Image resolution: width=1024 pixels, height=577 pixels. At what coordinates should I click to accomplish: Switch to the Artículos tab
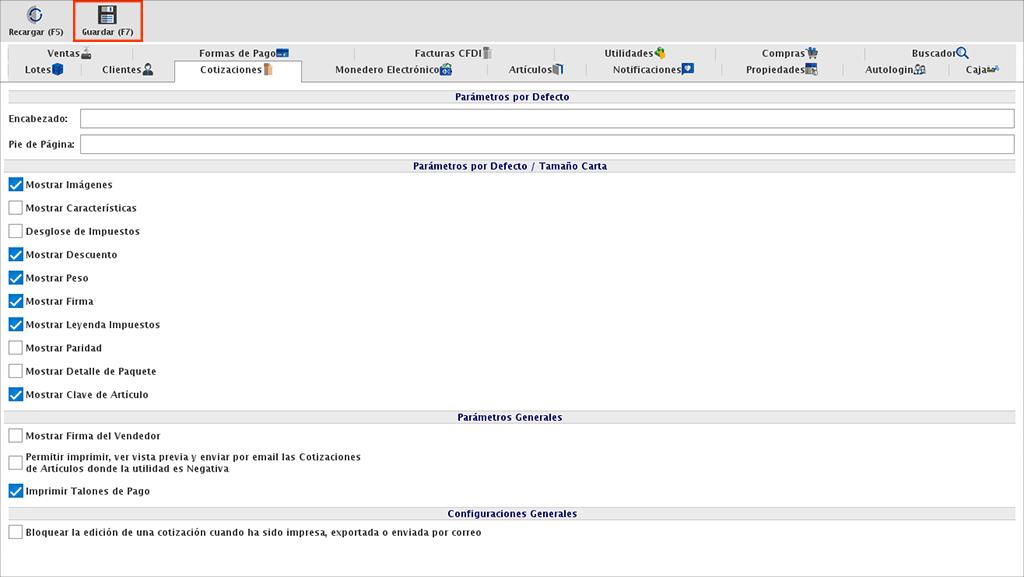click(x=535, y=70)
